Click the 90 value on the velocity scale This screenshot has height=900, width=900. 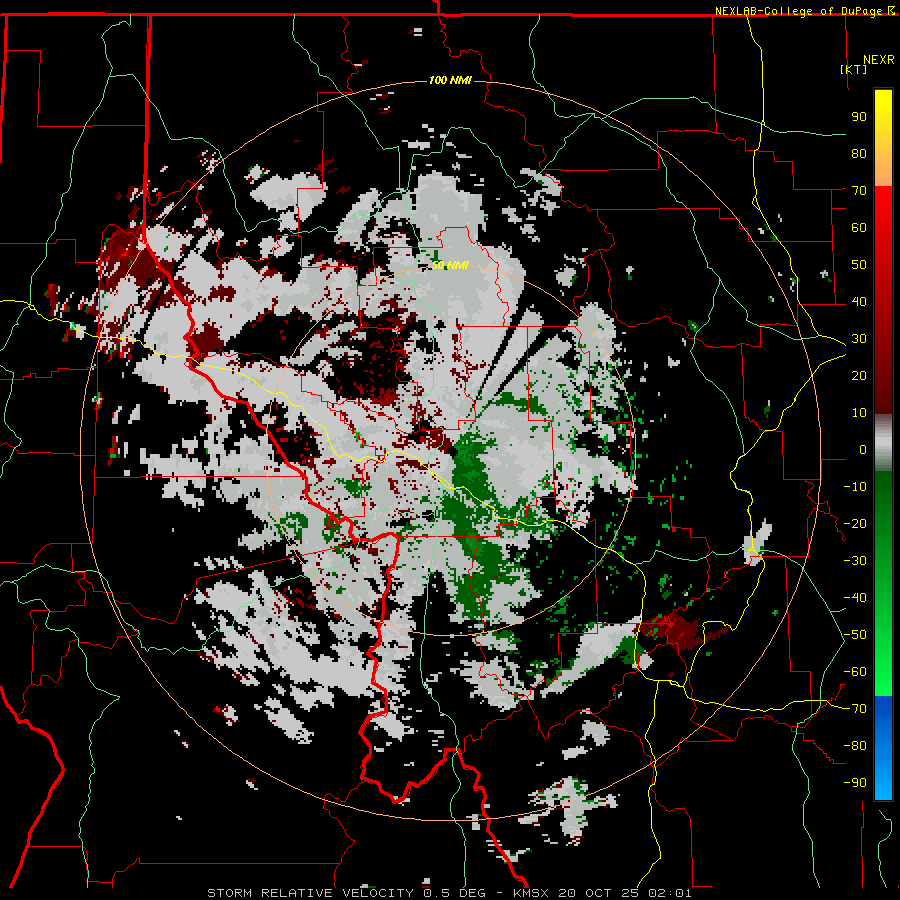[859, 117]
